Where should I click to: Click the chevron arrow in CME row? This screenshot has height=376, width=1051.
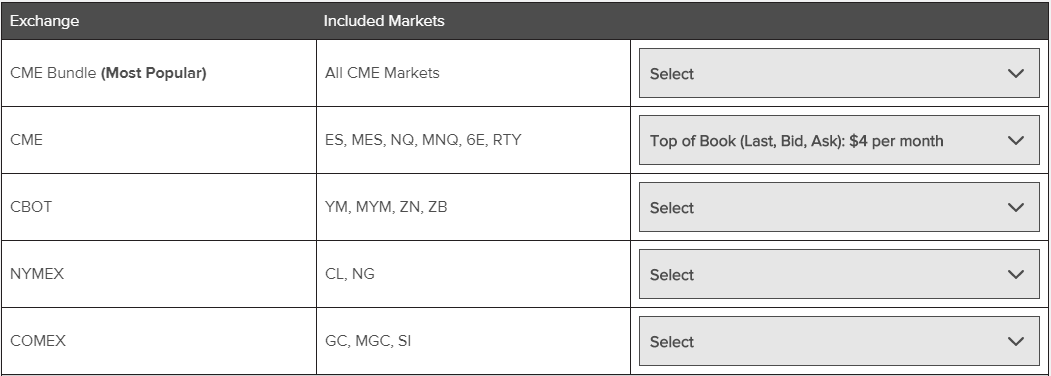(1016, 140)
